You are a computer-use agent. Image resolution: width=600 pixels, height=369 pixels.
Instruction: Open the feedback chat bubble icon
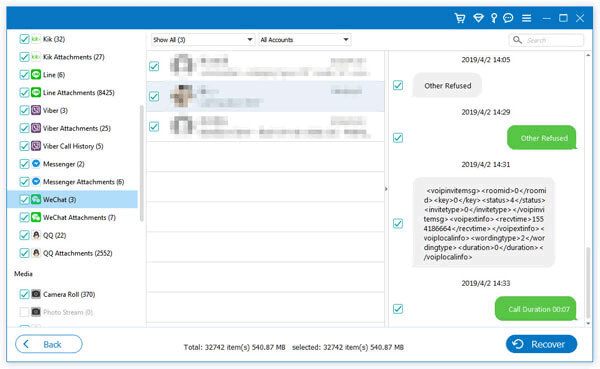tap(508, 18)
